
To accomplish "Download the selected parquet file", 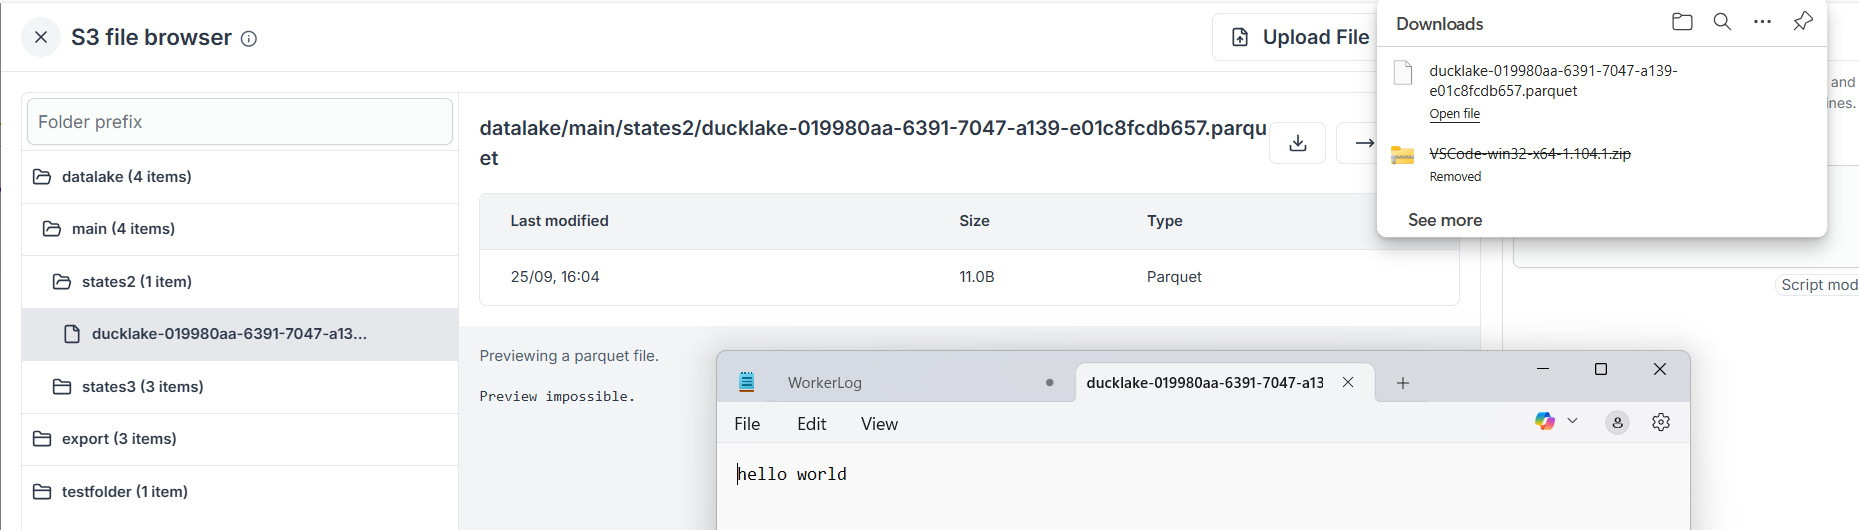I will 1297,143.
